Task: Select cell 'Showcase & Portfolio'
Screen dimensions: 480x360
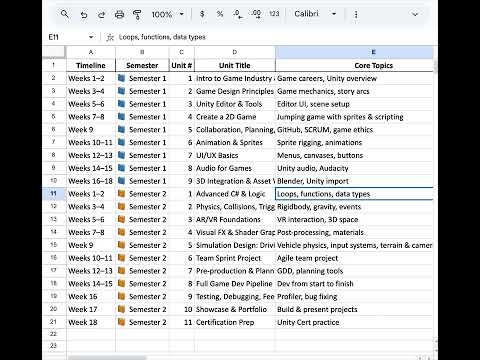Action: tap(235, 309)
